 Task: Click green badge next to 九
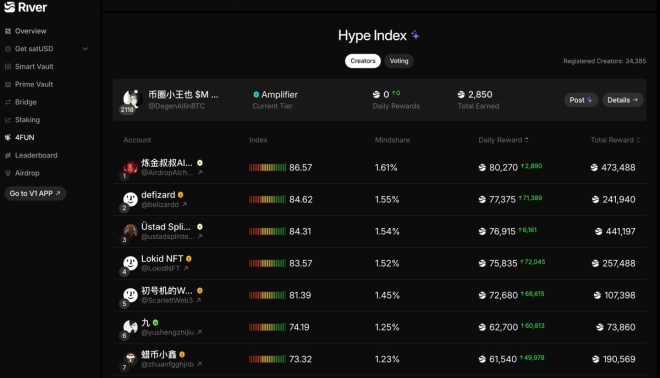coord(155,322)
